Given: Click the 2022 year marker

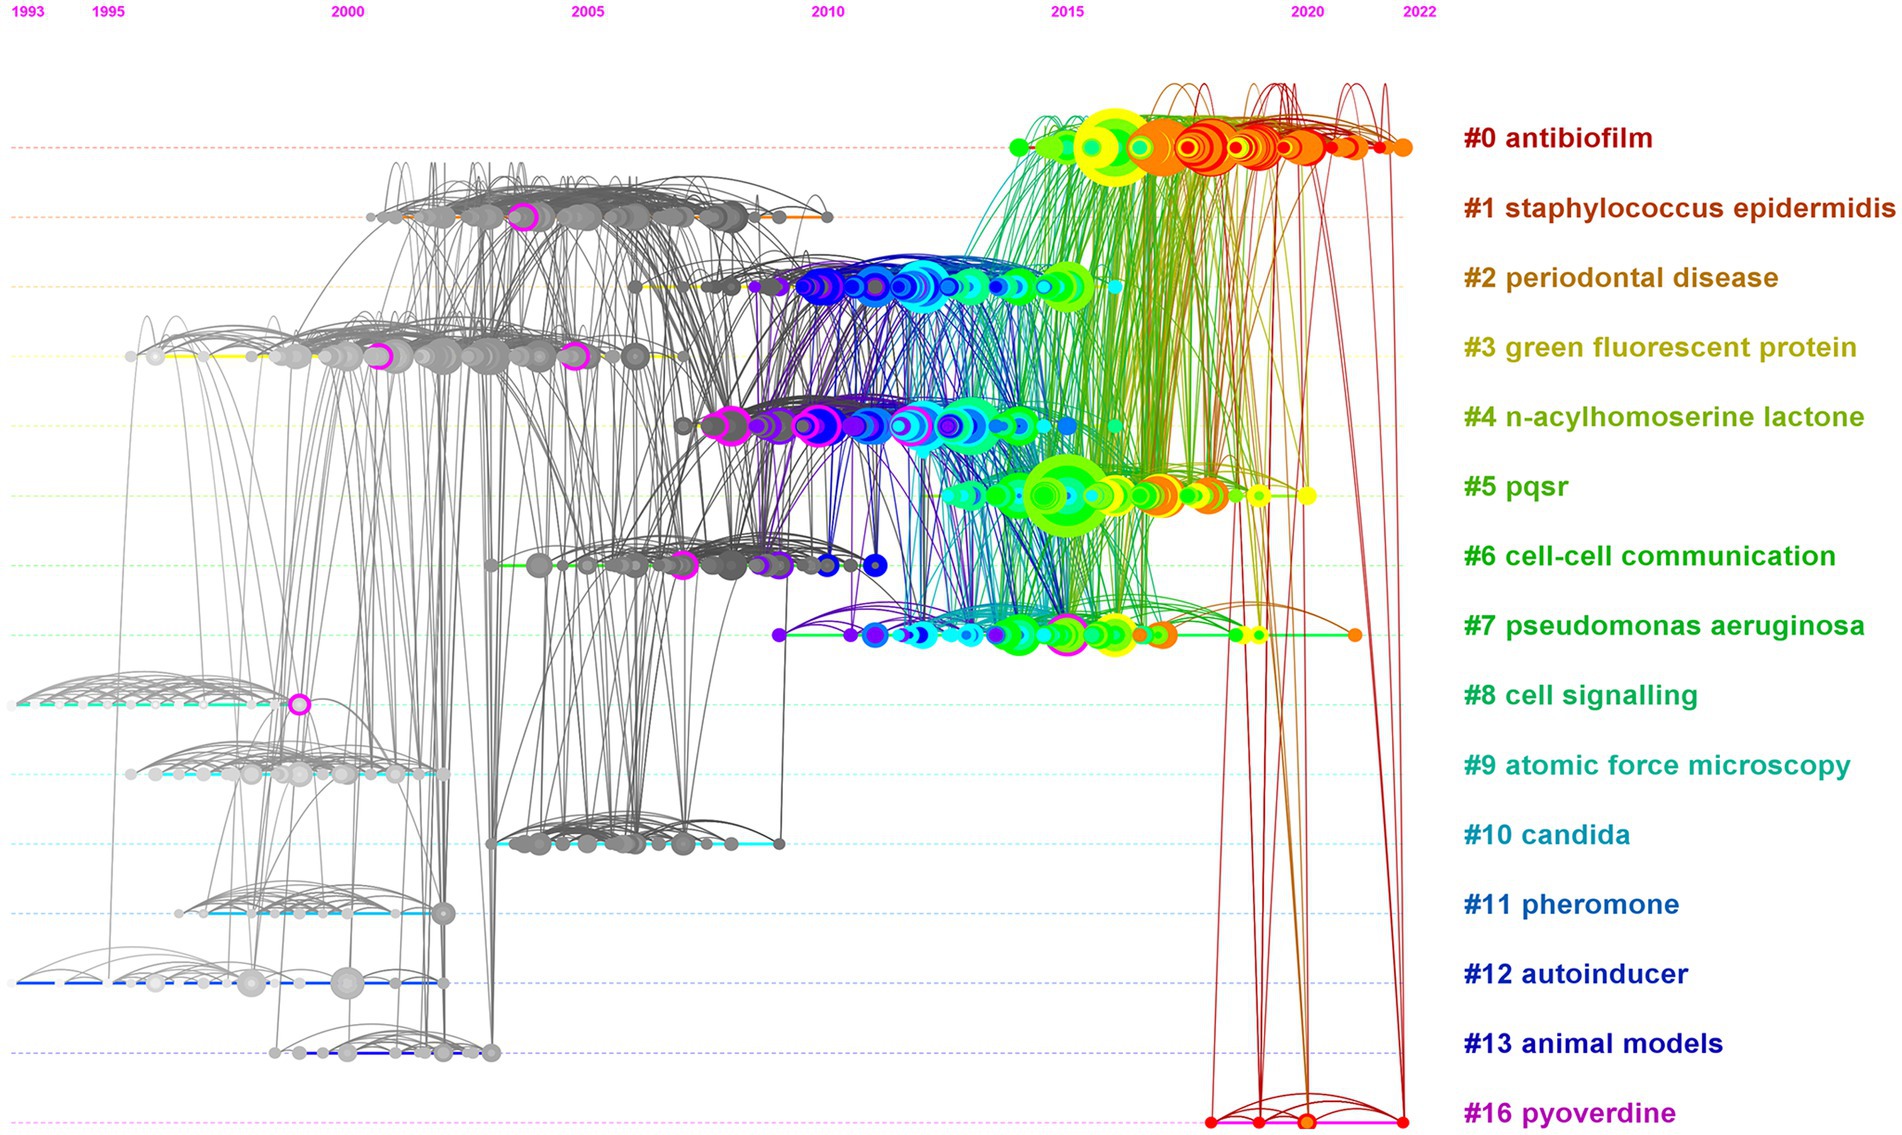Looking at the screenshot, I should pos(1420,12).
